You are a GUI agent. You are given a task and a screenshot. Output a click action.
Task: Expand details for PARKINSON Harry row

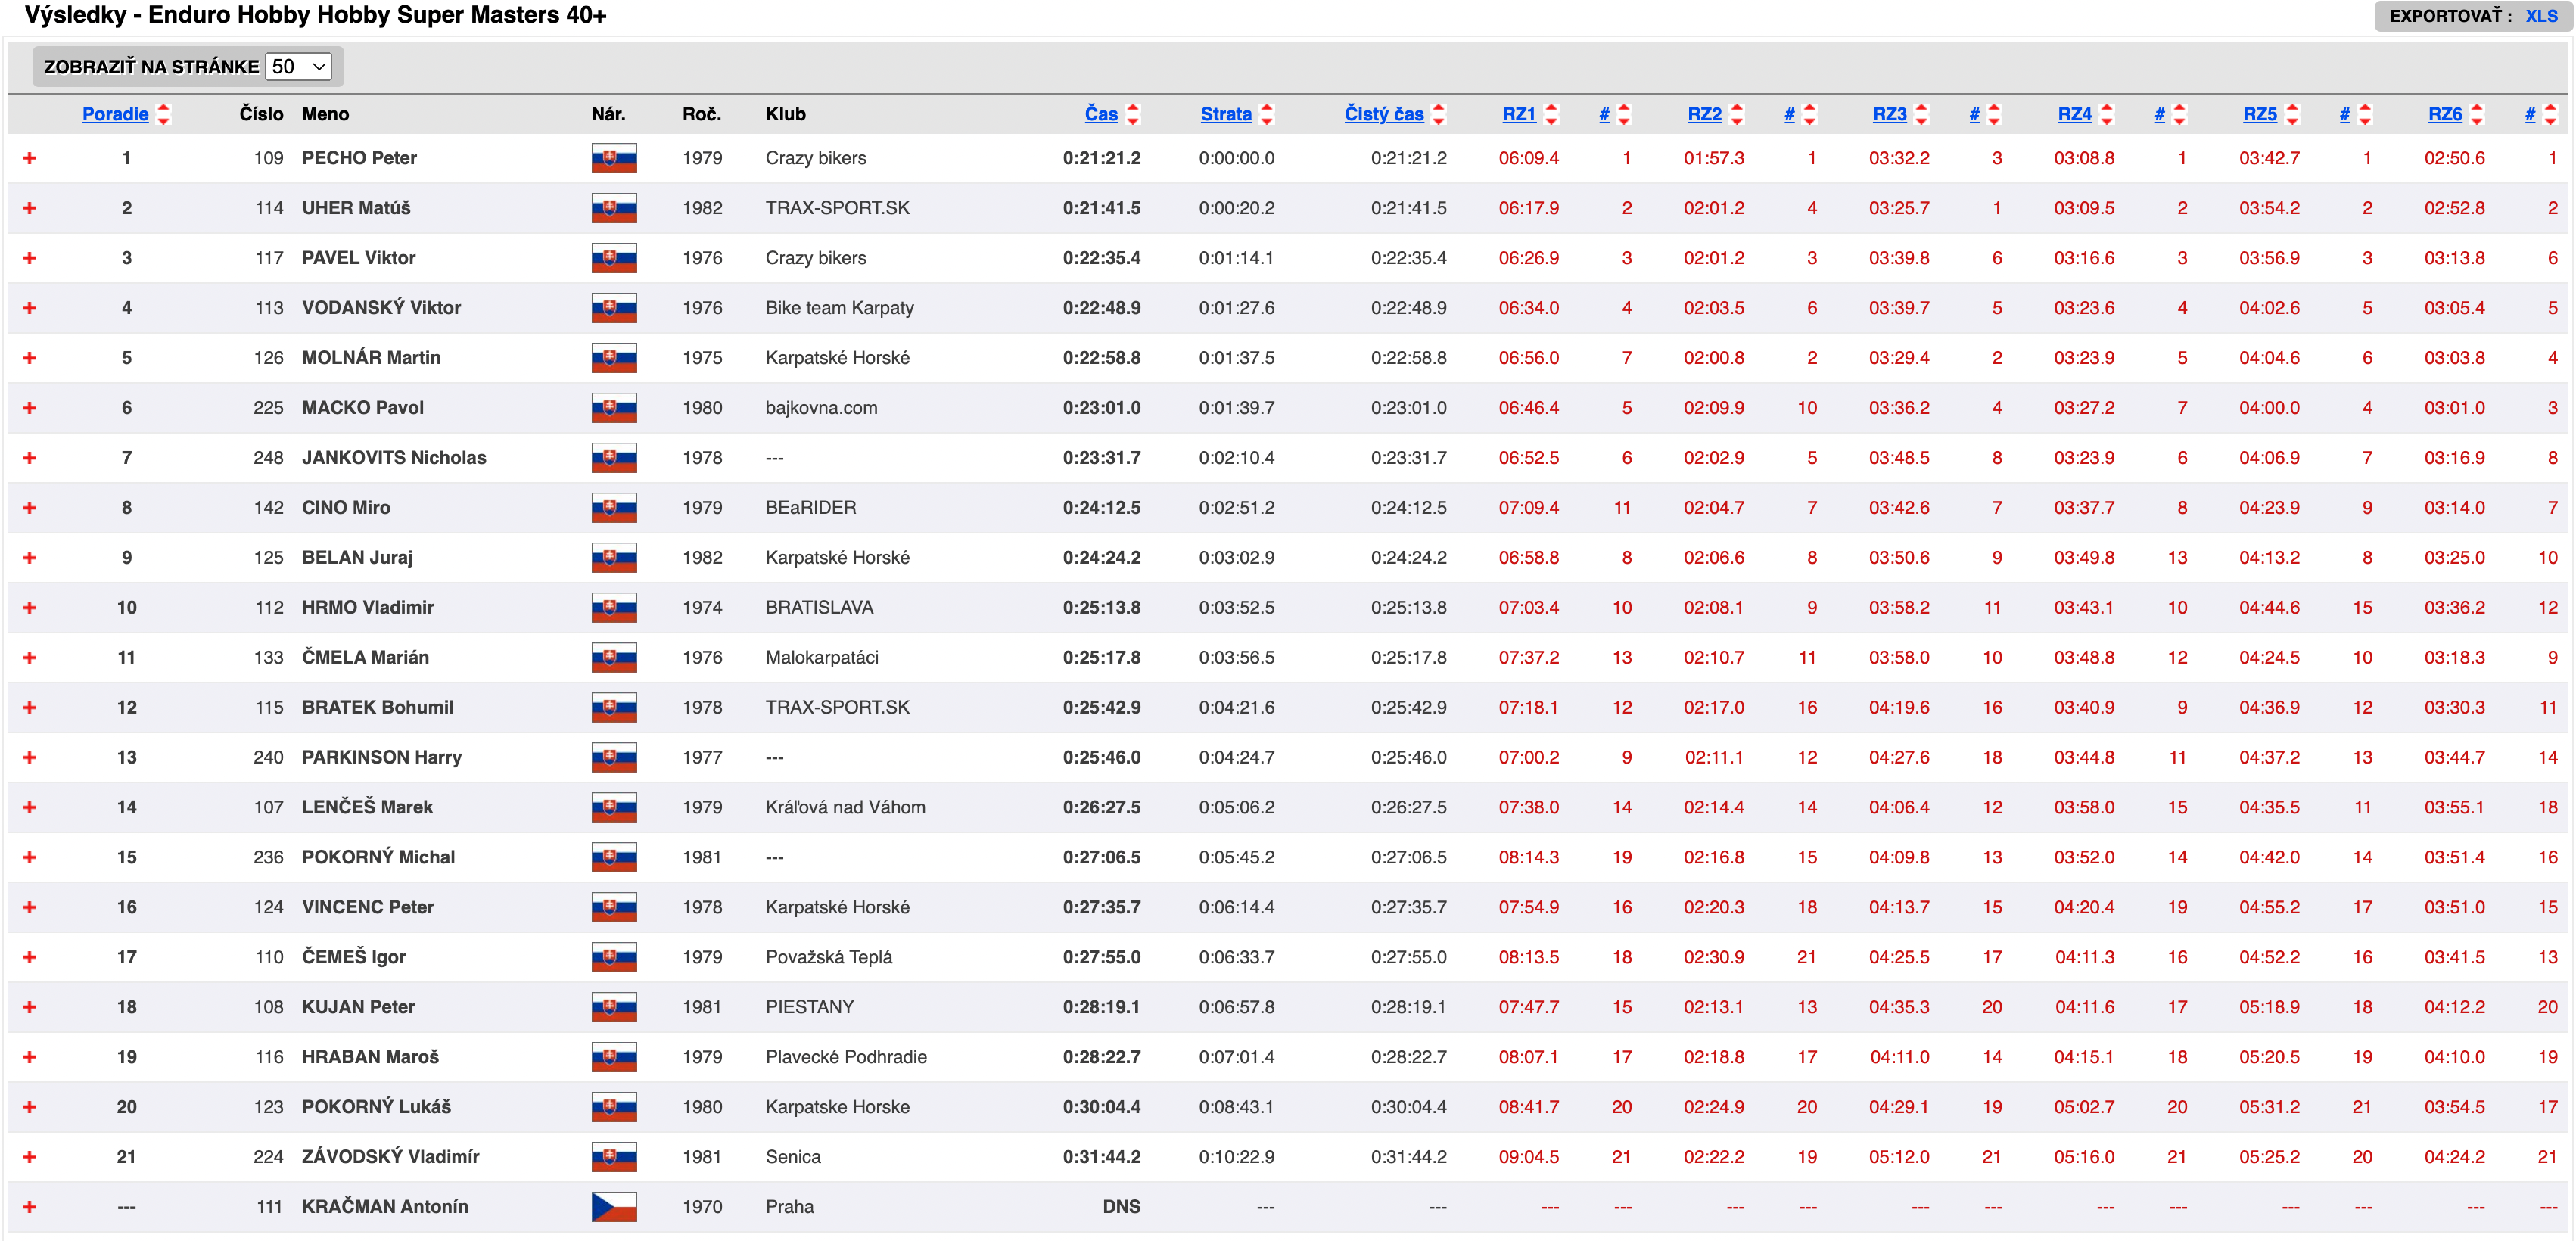(29, 758)
